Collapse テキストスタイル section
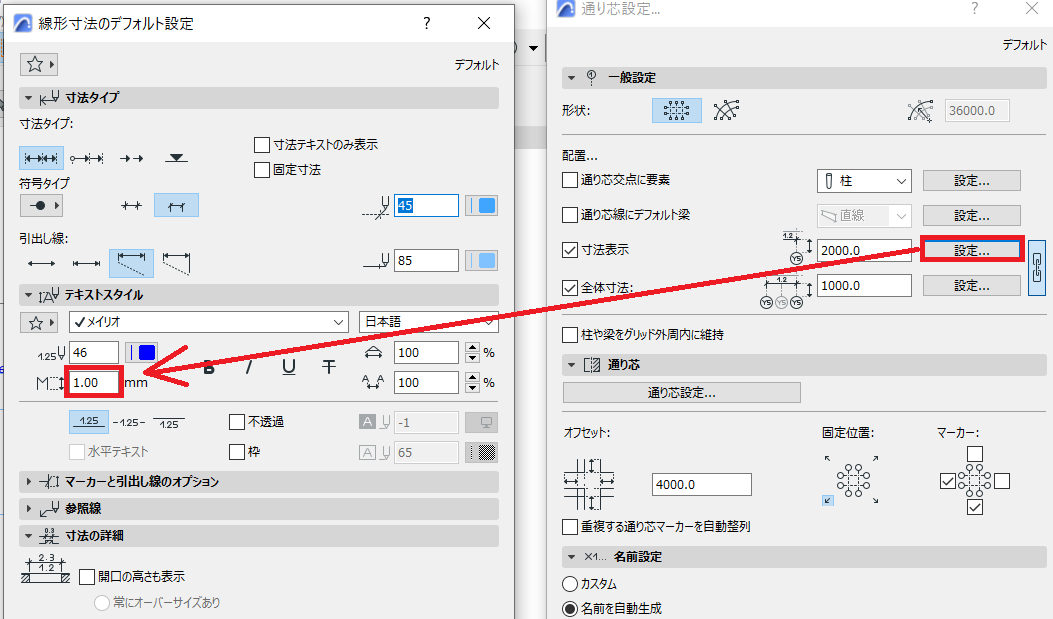 pos(28,295)
